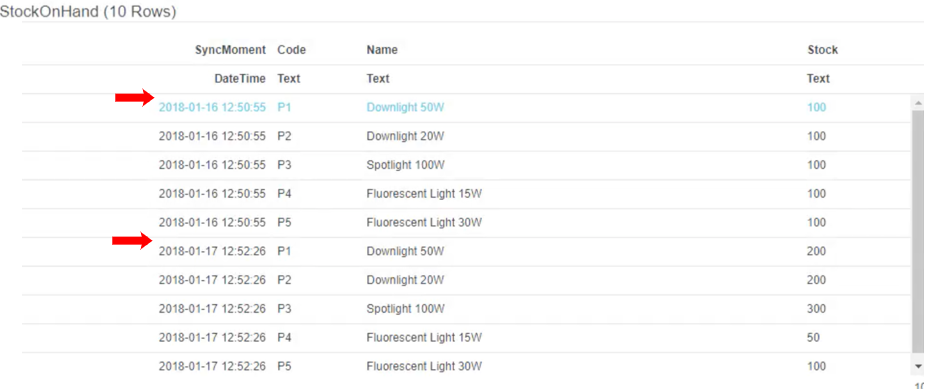Click stock value 300 cell

coord(817,309)
